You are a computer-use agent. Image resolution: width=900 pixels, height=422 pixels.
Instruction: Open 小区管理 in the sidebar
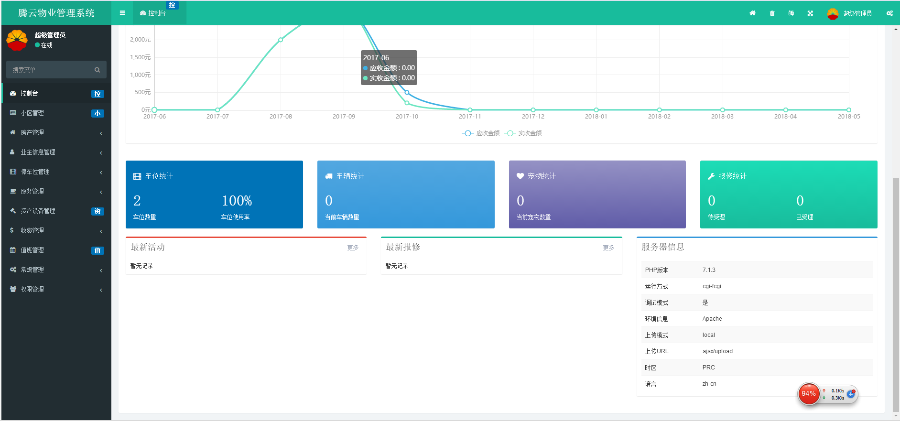click(x=55, y=113)
